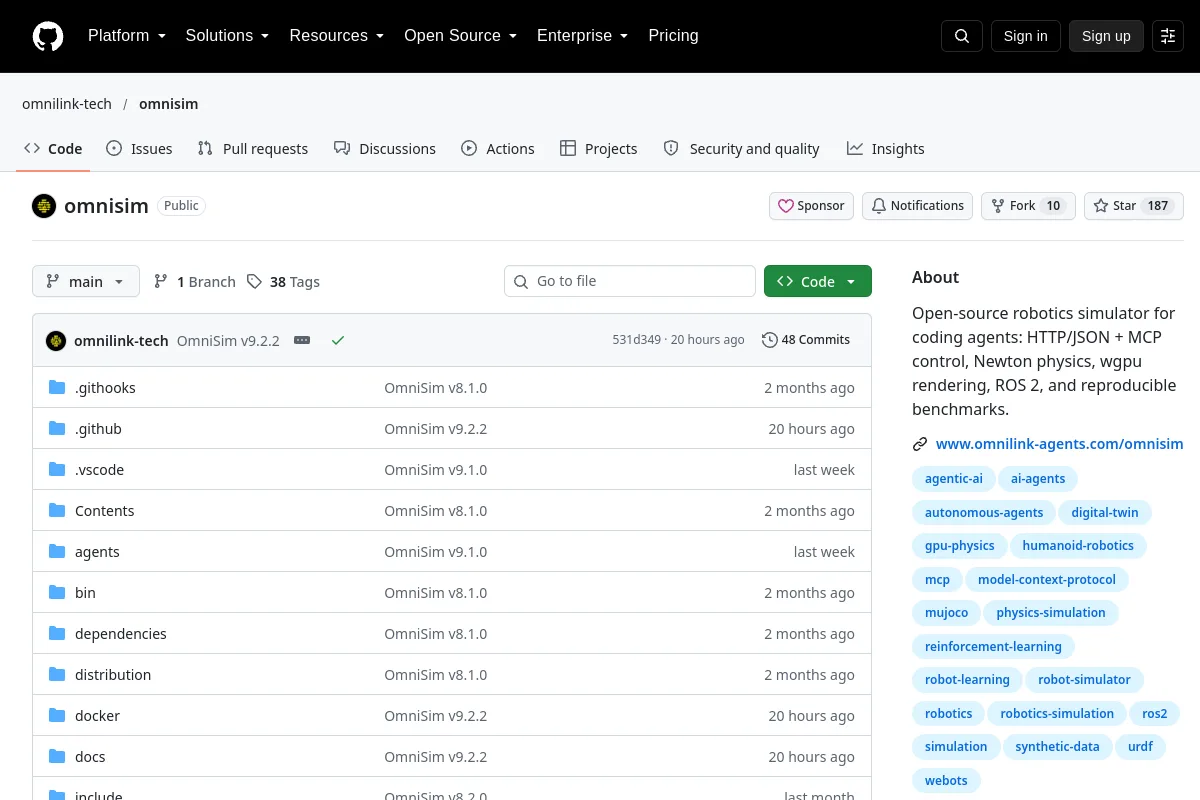The width and height of the screenshot is (1200, 800).
Task: View the 1 Branch link
Action: [195, 282]
